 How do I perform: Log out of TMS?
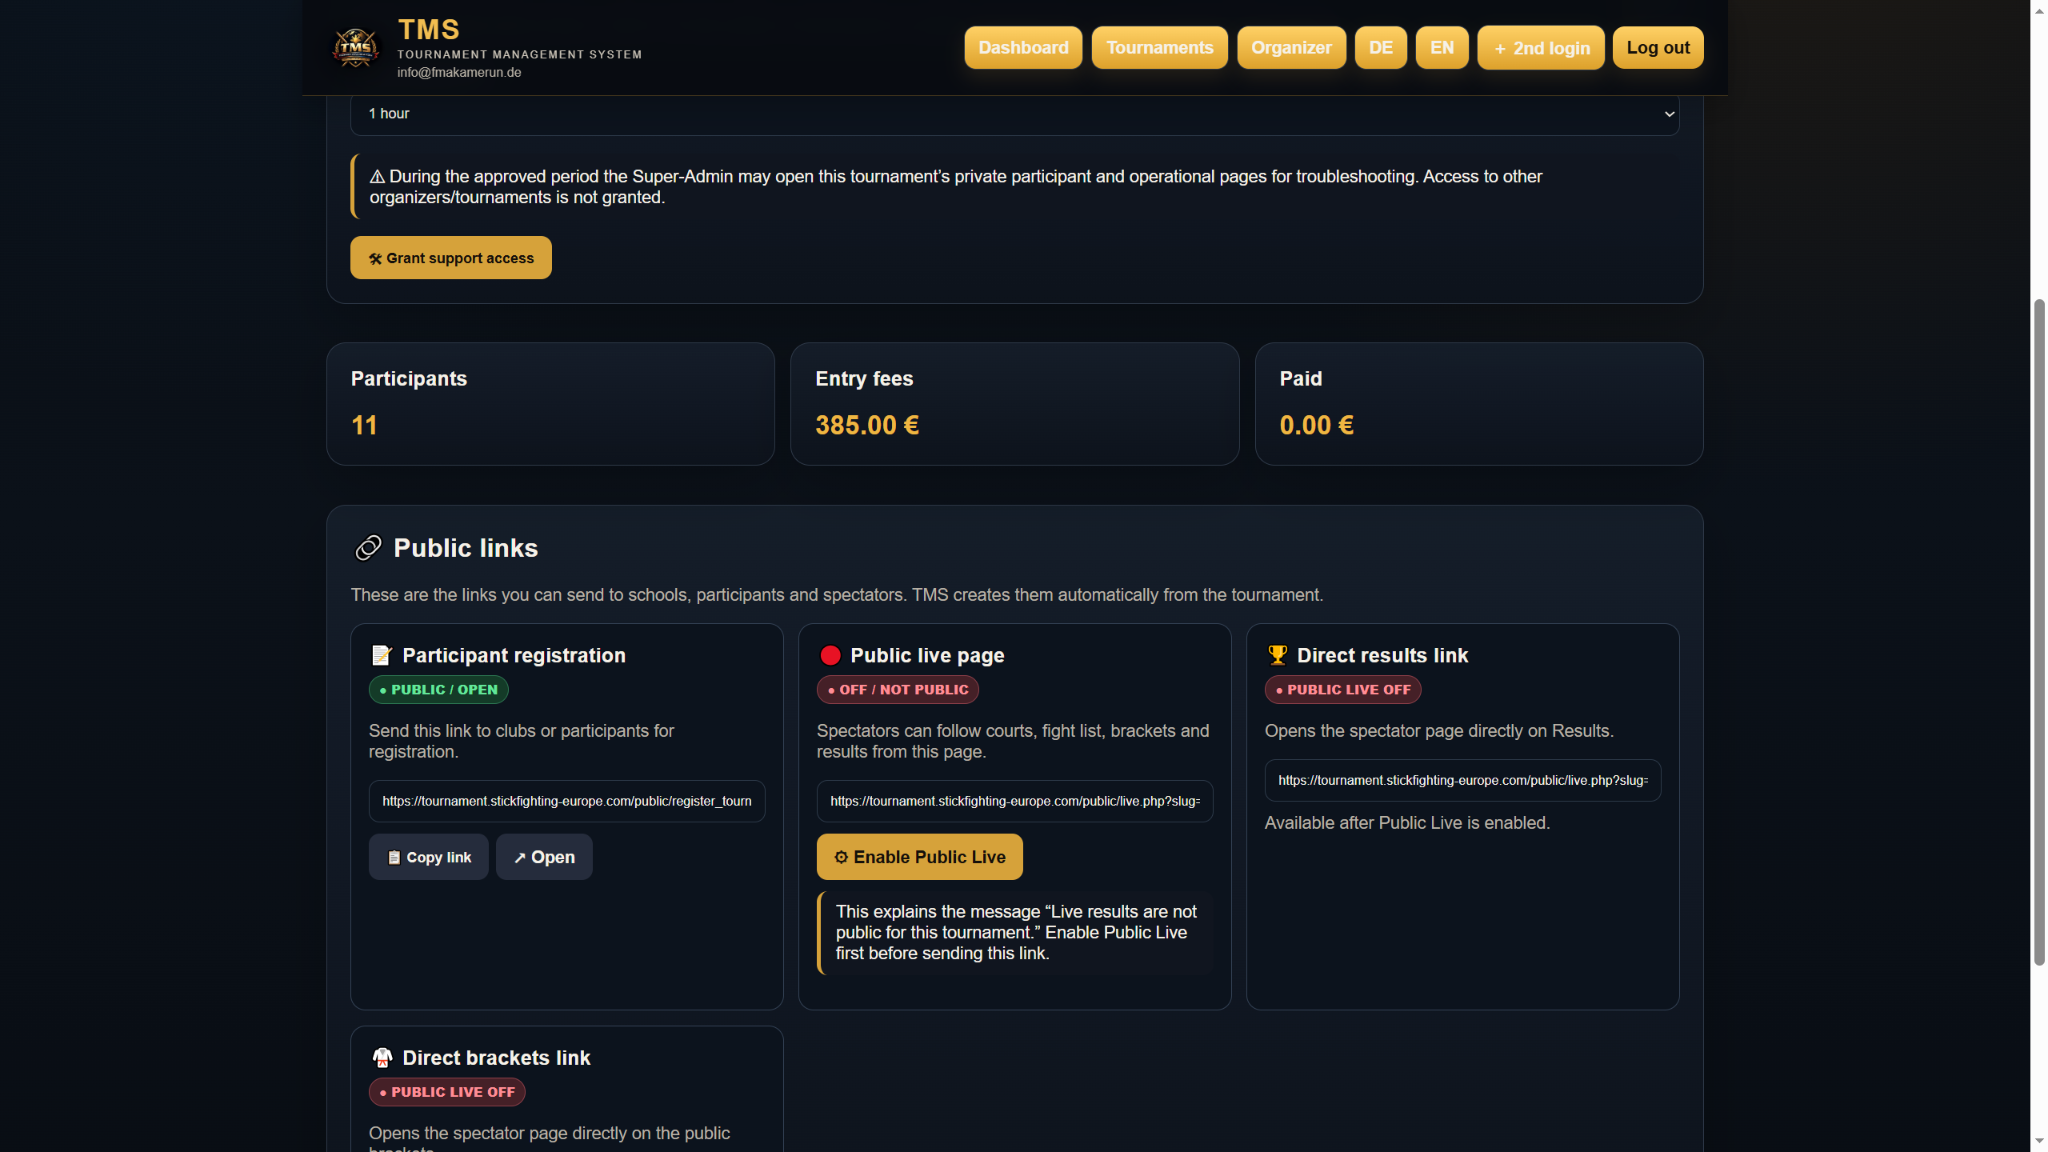pos(1657,47)
